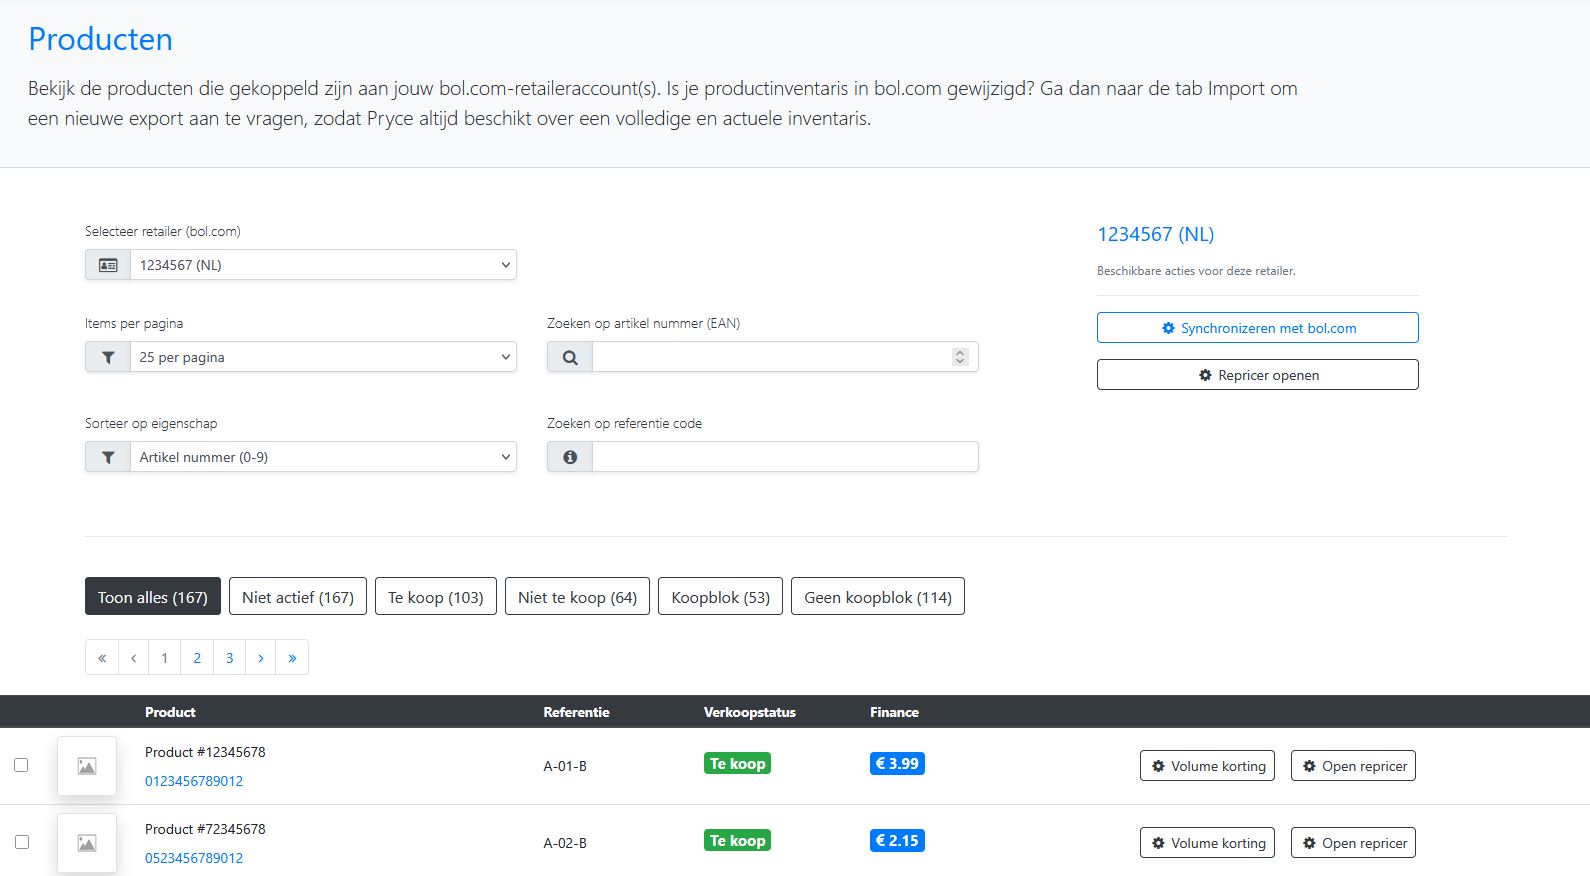Click Volume korting for Product #12345678

click(1208, 766)
